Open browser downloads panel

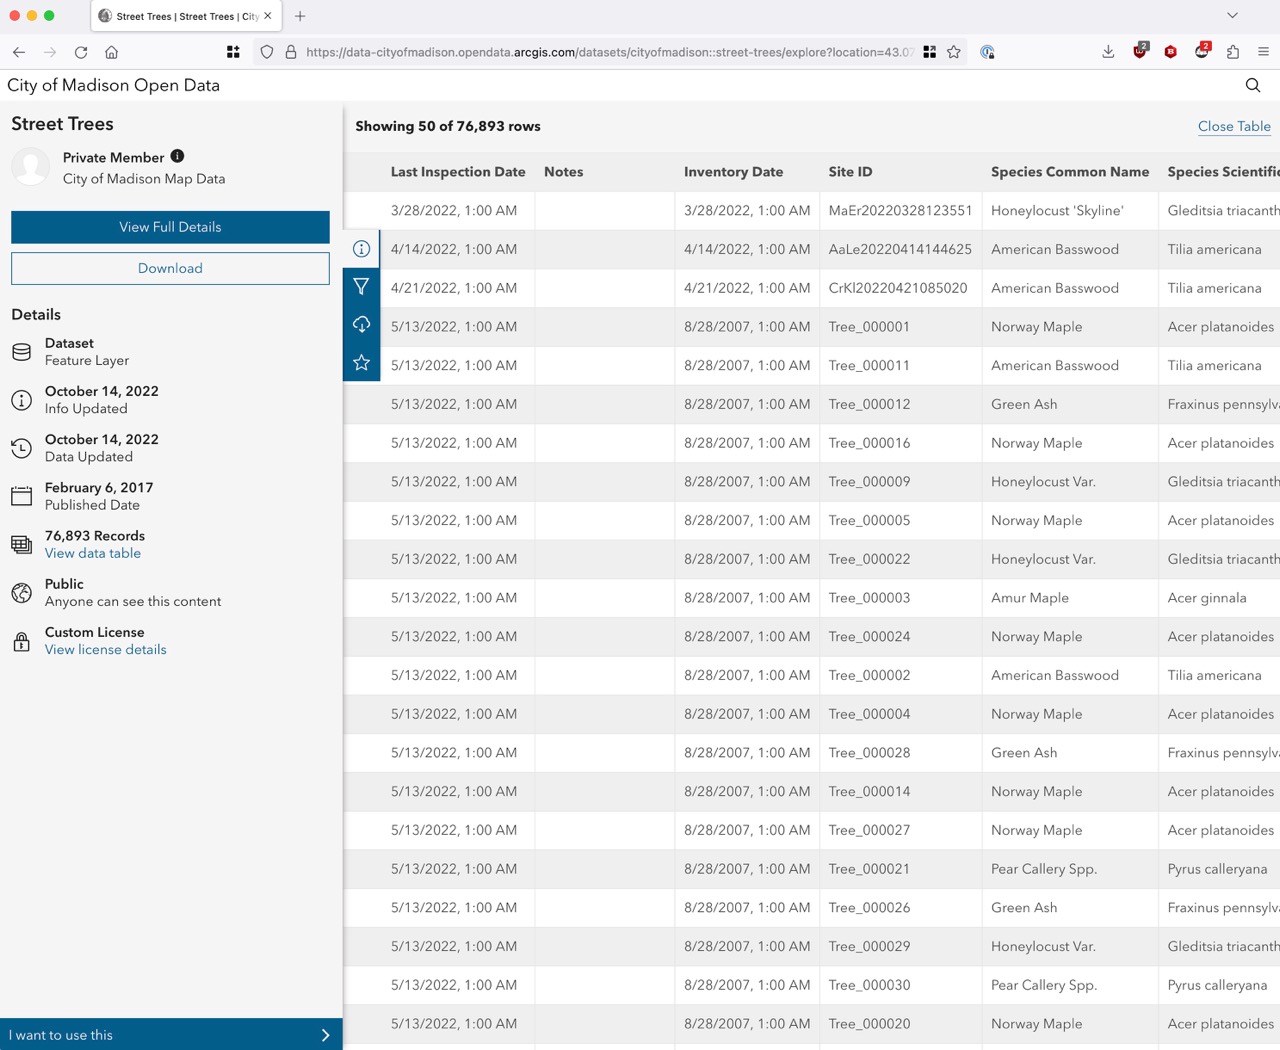click(1108, 52)
